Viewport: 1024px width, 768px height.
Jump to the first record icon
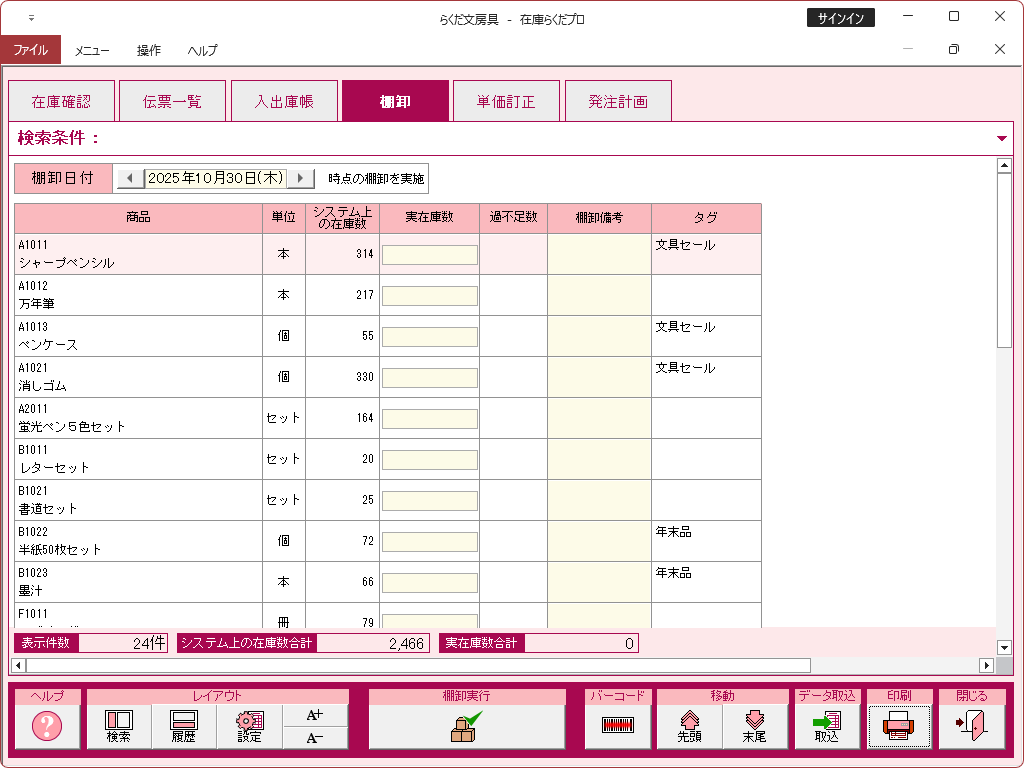[689, 727]
